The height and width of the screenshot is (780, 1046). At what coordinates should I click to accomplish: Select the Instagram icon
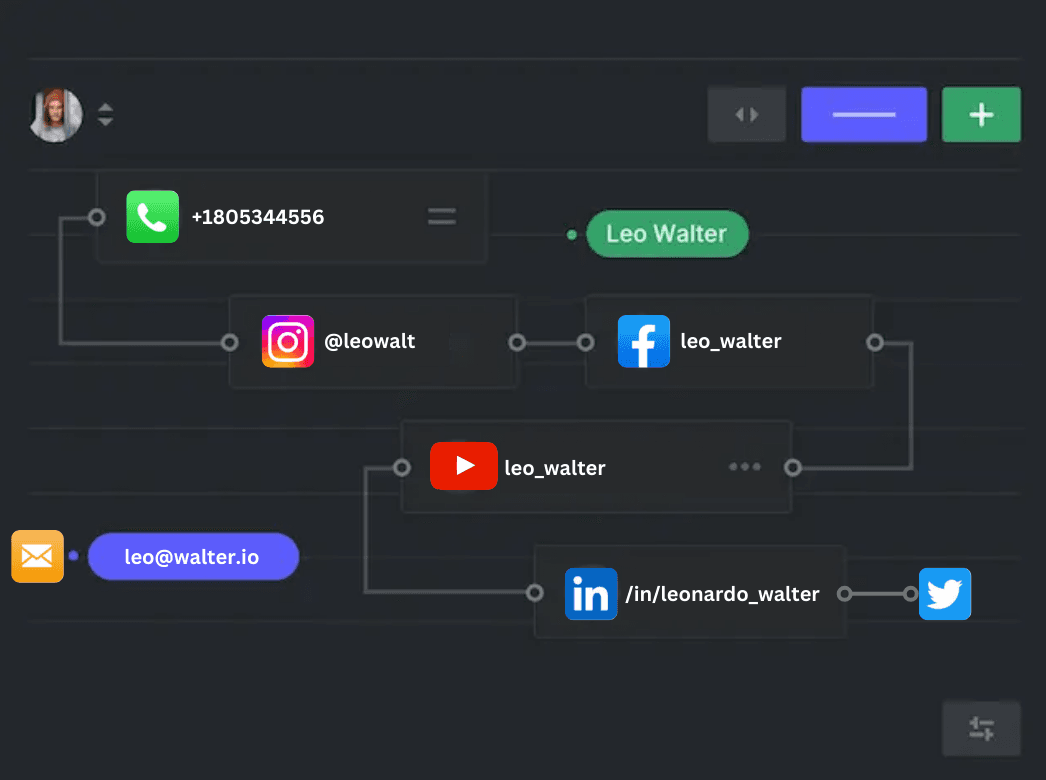pyautogui.click(x=288, y=342)
